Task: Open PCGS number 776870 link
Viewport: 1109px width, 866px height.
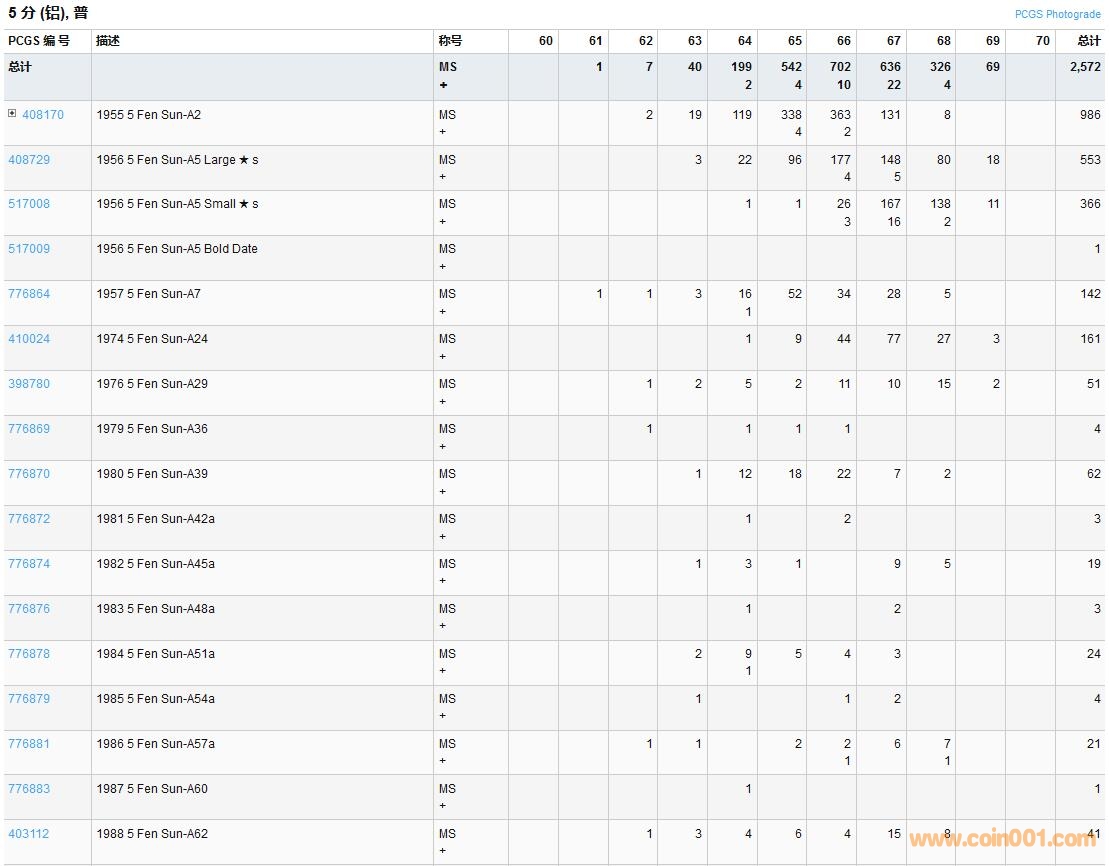Action: [29, 474]
